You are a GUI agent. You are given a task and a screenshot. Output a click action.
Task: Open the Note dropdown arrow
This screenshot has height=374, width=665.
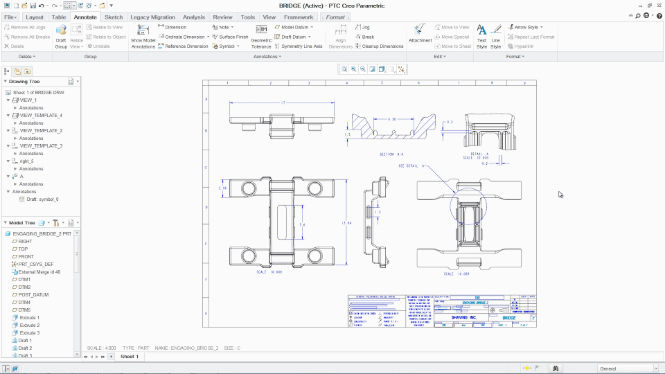[x=232, y=27]
